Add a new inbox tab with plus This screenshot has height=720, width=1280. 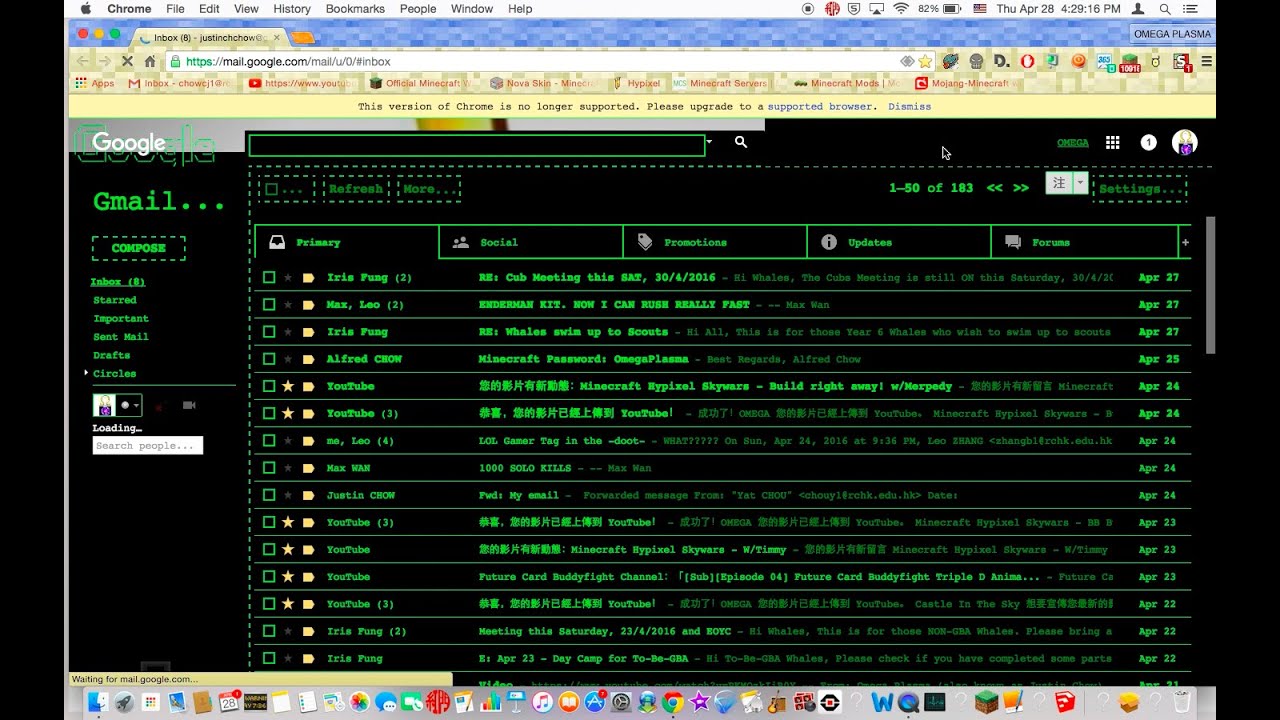pyautogui.click(x=1185, y=242)
